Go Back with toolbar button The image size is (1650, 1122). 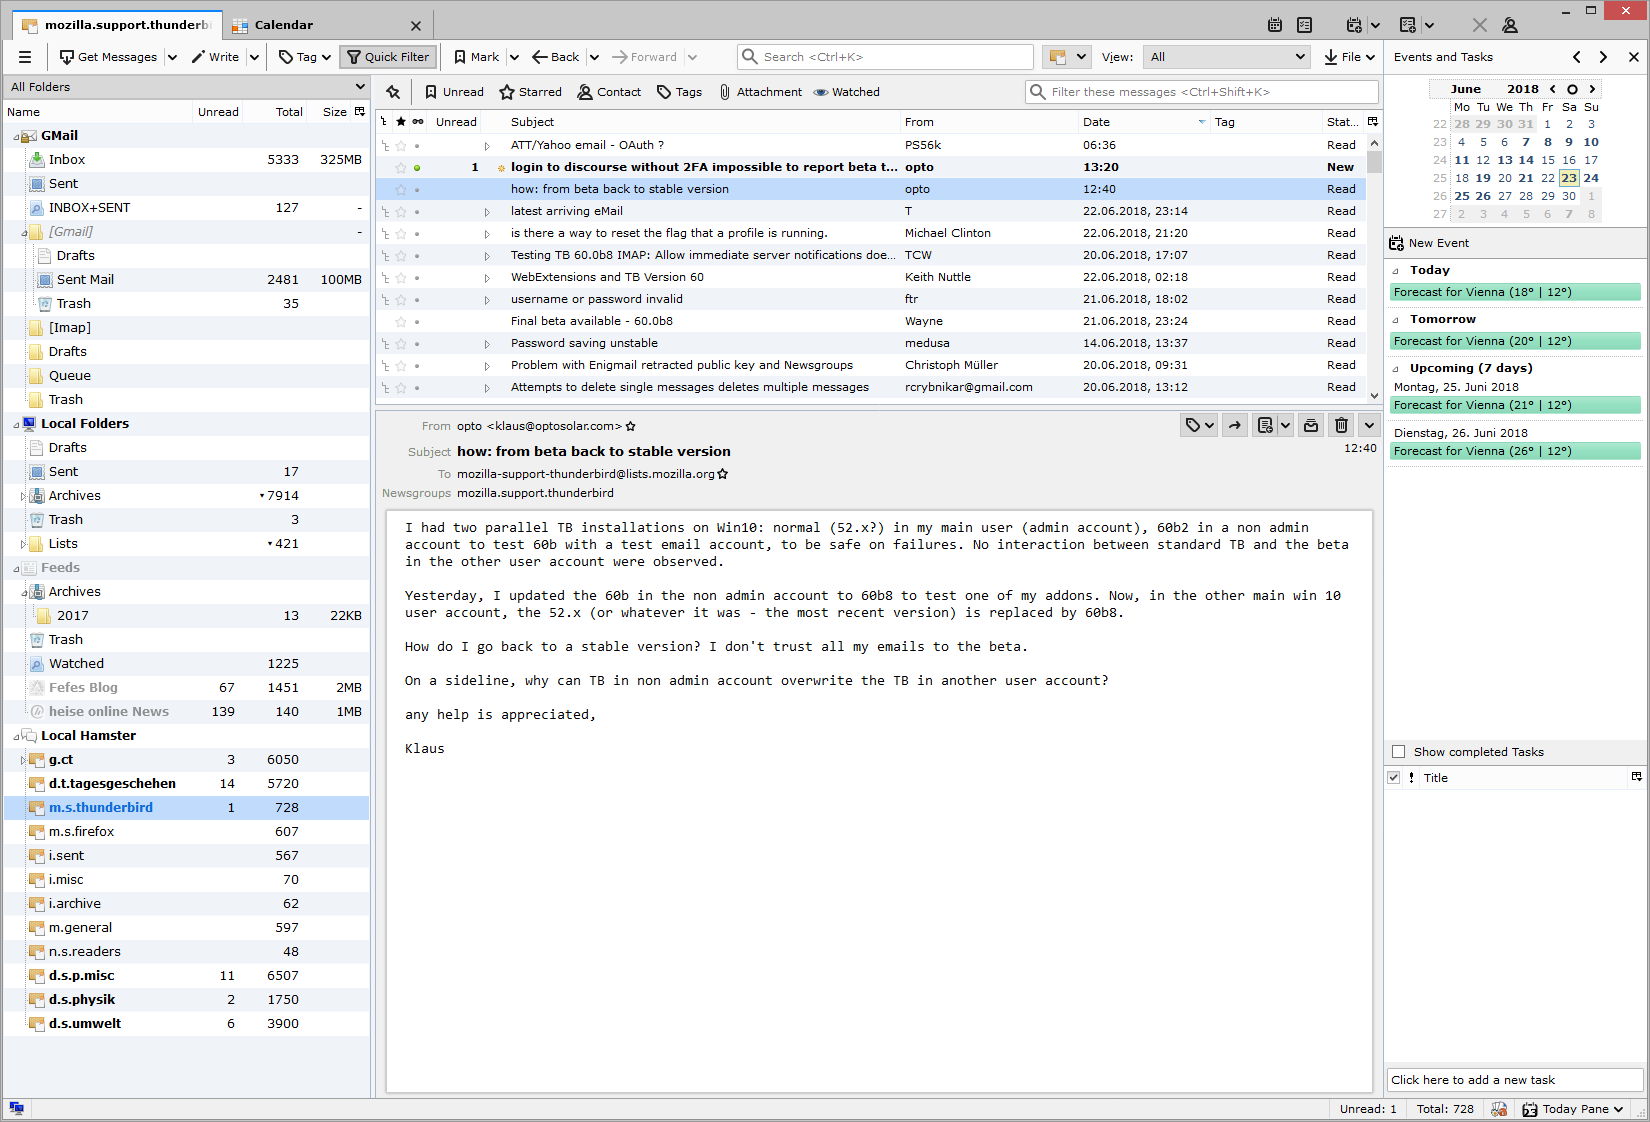coord(556,57)
